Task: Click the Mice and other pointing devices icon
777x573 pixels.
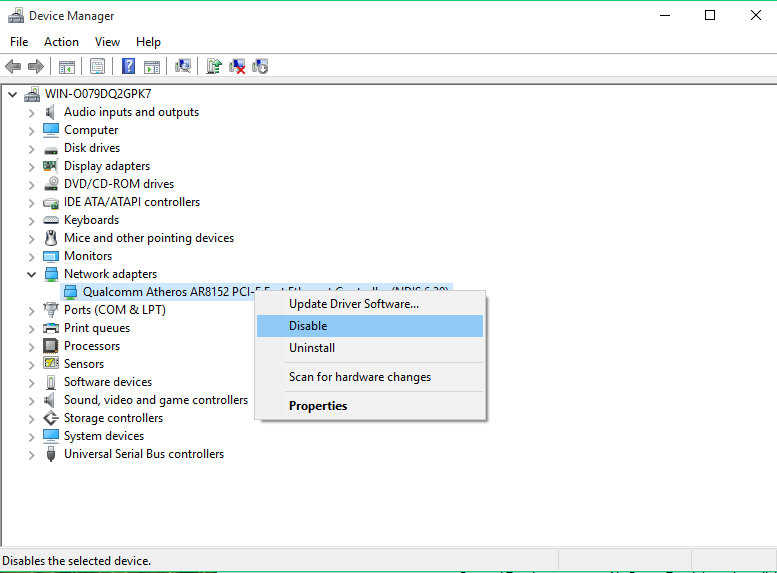Action: pos(51,238)
